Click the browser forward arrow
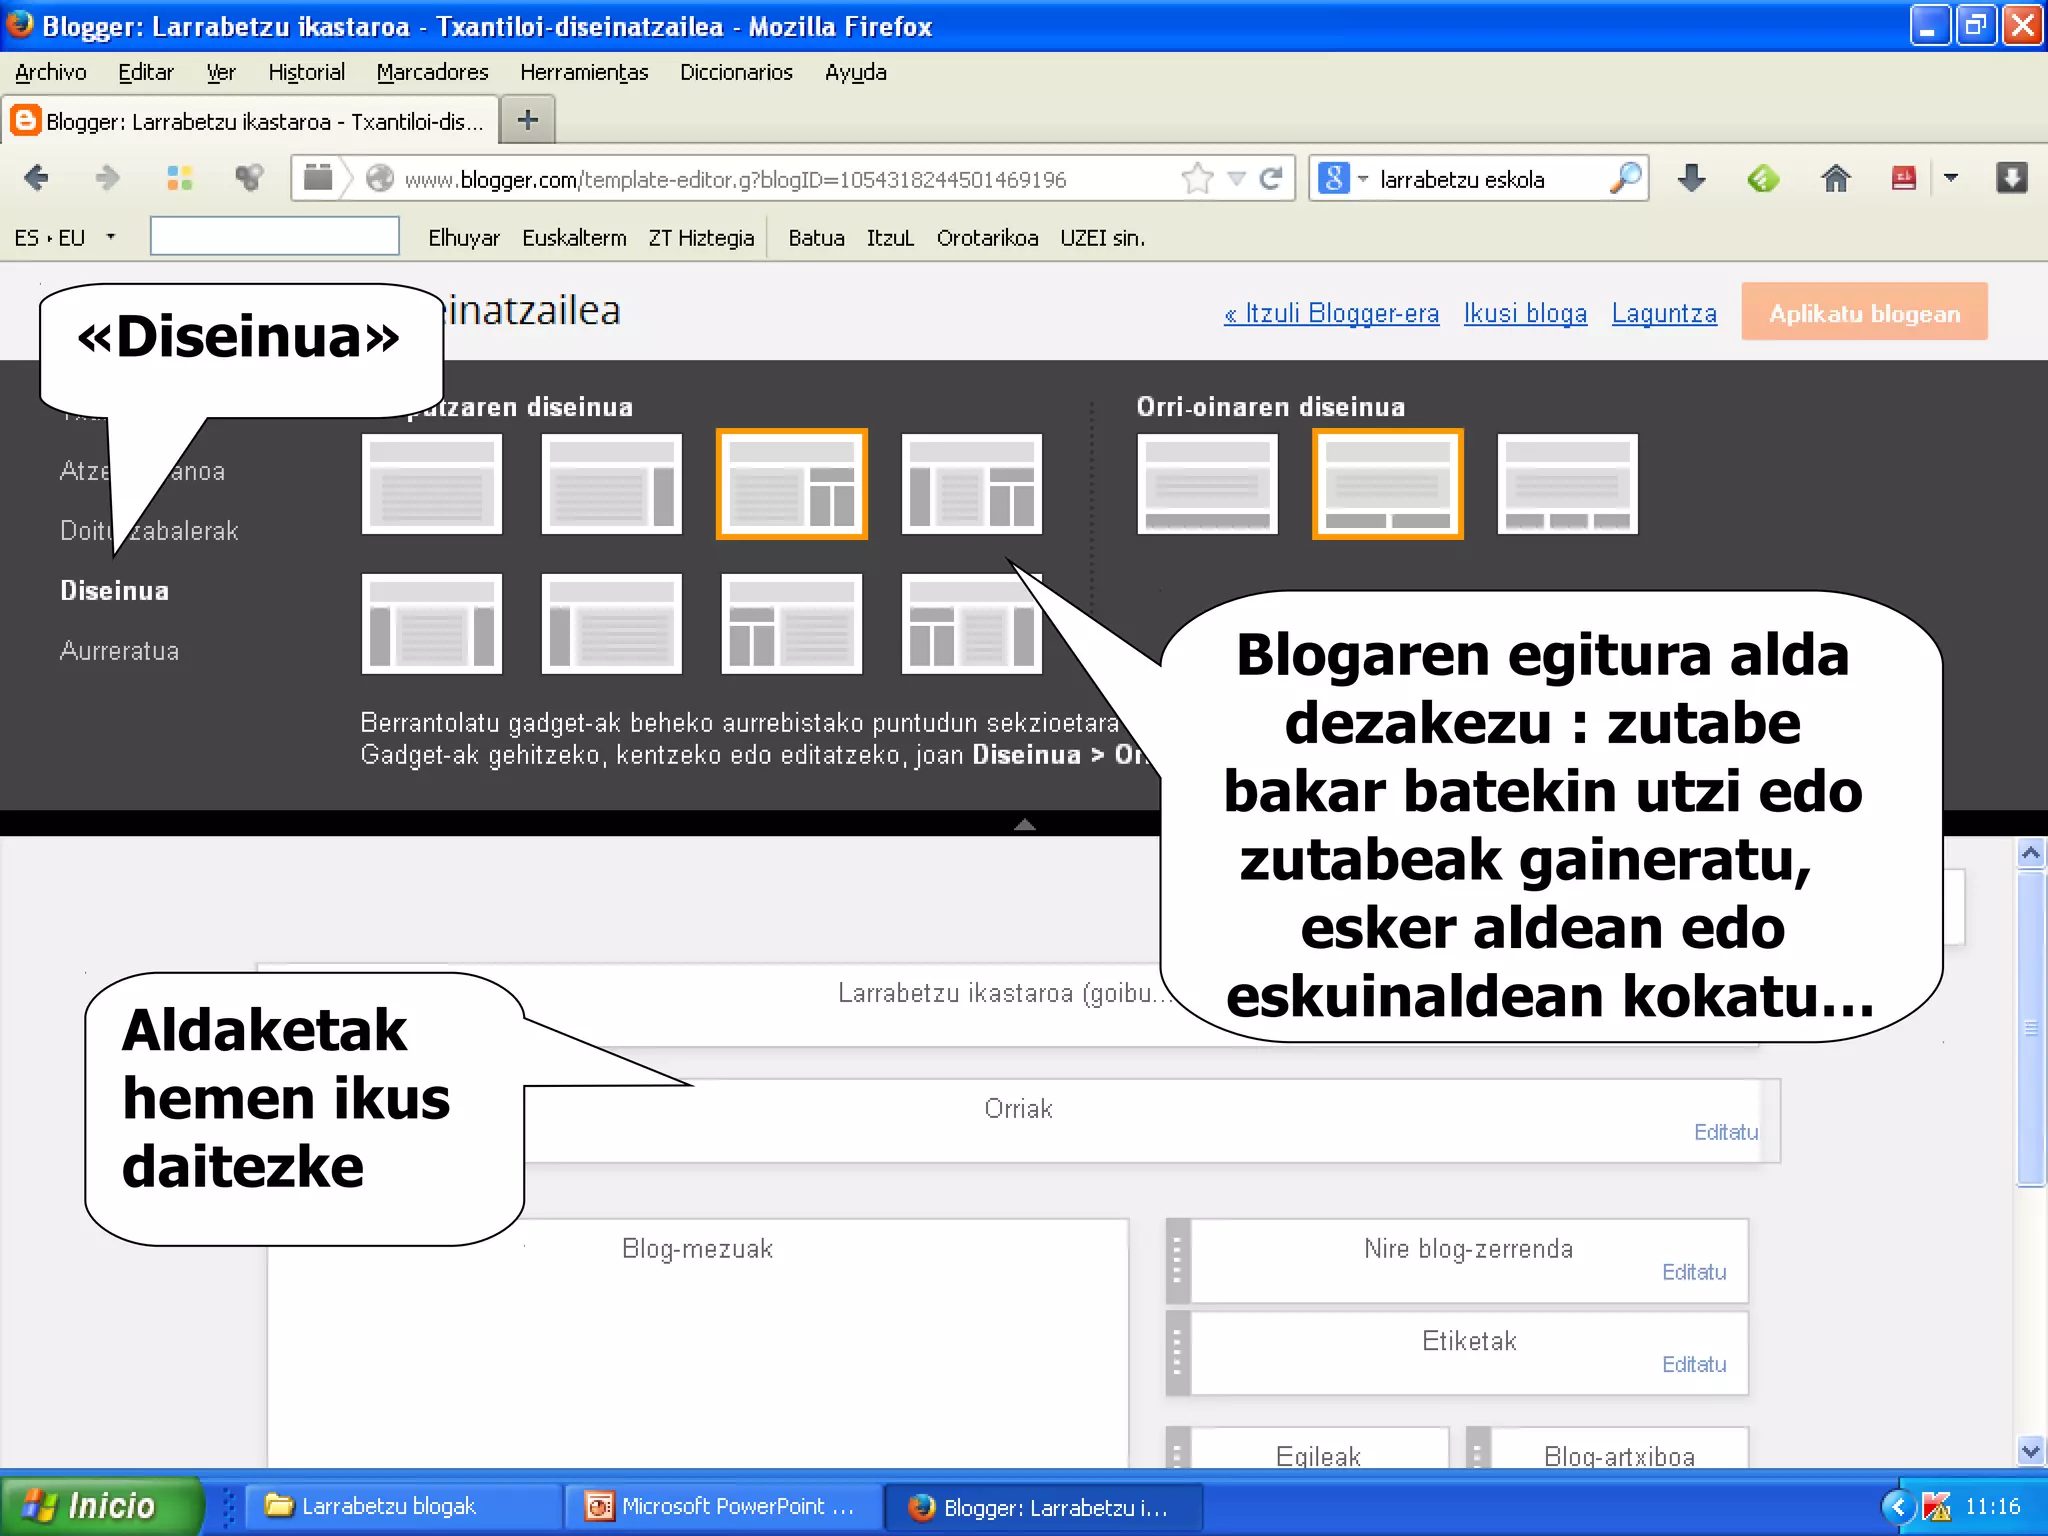Viewport: 2048px width, 1536px height. pos(106,179)
